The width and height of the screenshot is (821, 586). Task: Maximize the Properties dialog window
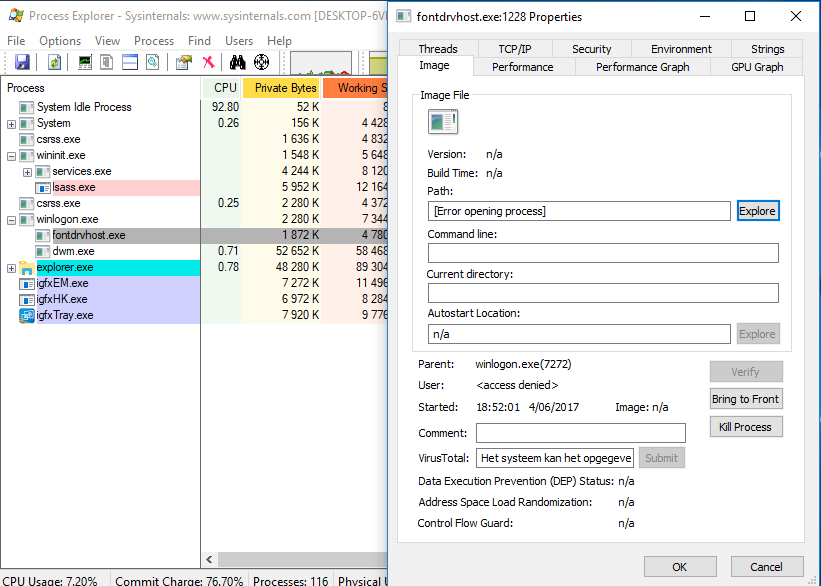tap(750, 16)
